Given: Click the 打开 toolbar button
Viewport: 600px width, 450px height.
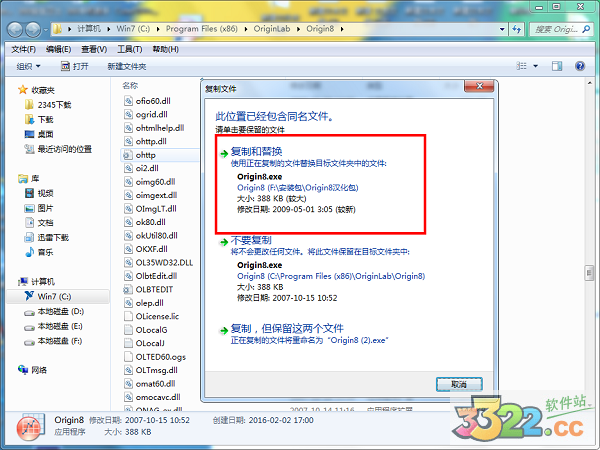Looking at the screenshot, I should click(75, 67).
